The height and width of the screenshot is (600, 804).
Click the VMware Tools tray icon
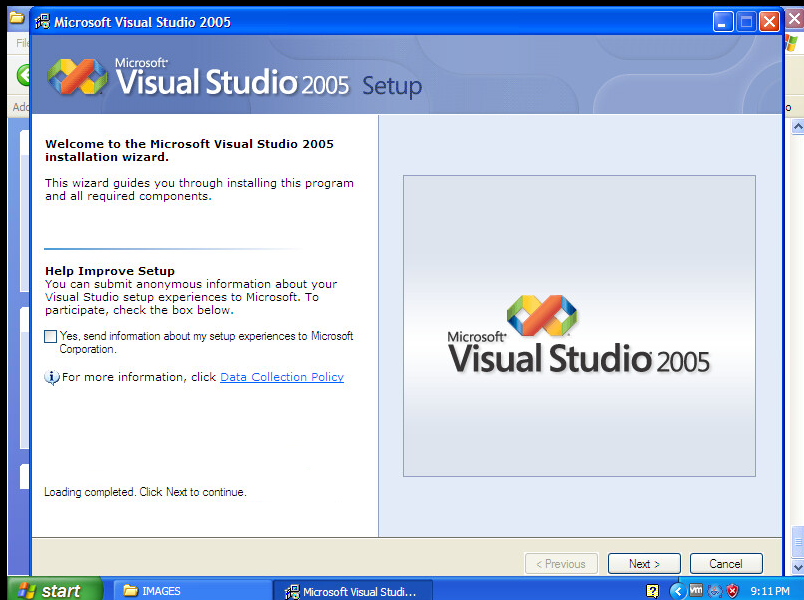pyautogui.click(x=696, y=590)
